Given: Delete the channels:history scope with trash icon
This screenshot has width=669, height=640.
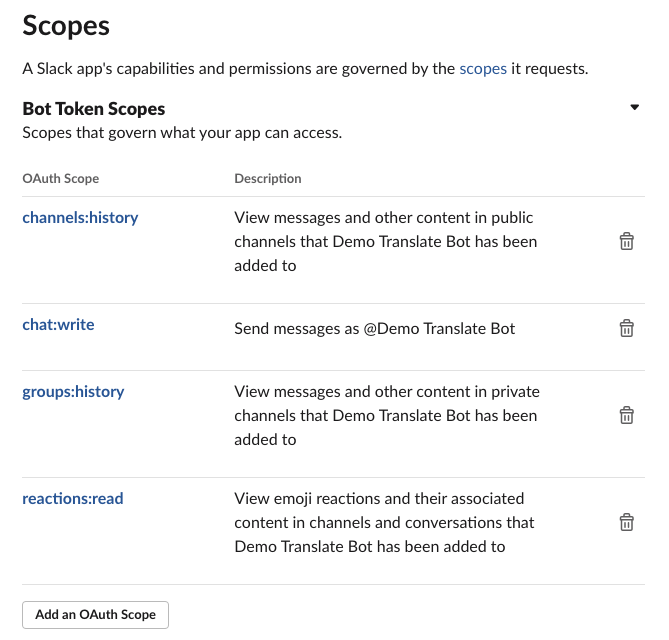Looking at the screenshot, I should pos(626,241).
